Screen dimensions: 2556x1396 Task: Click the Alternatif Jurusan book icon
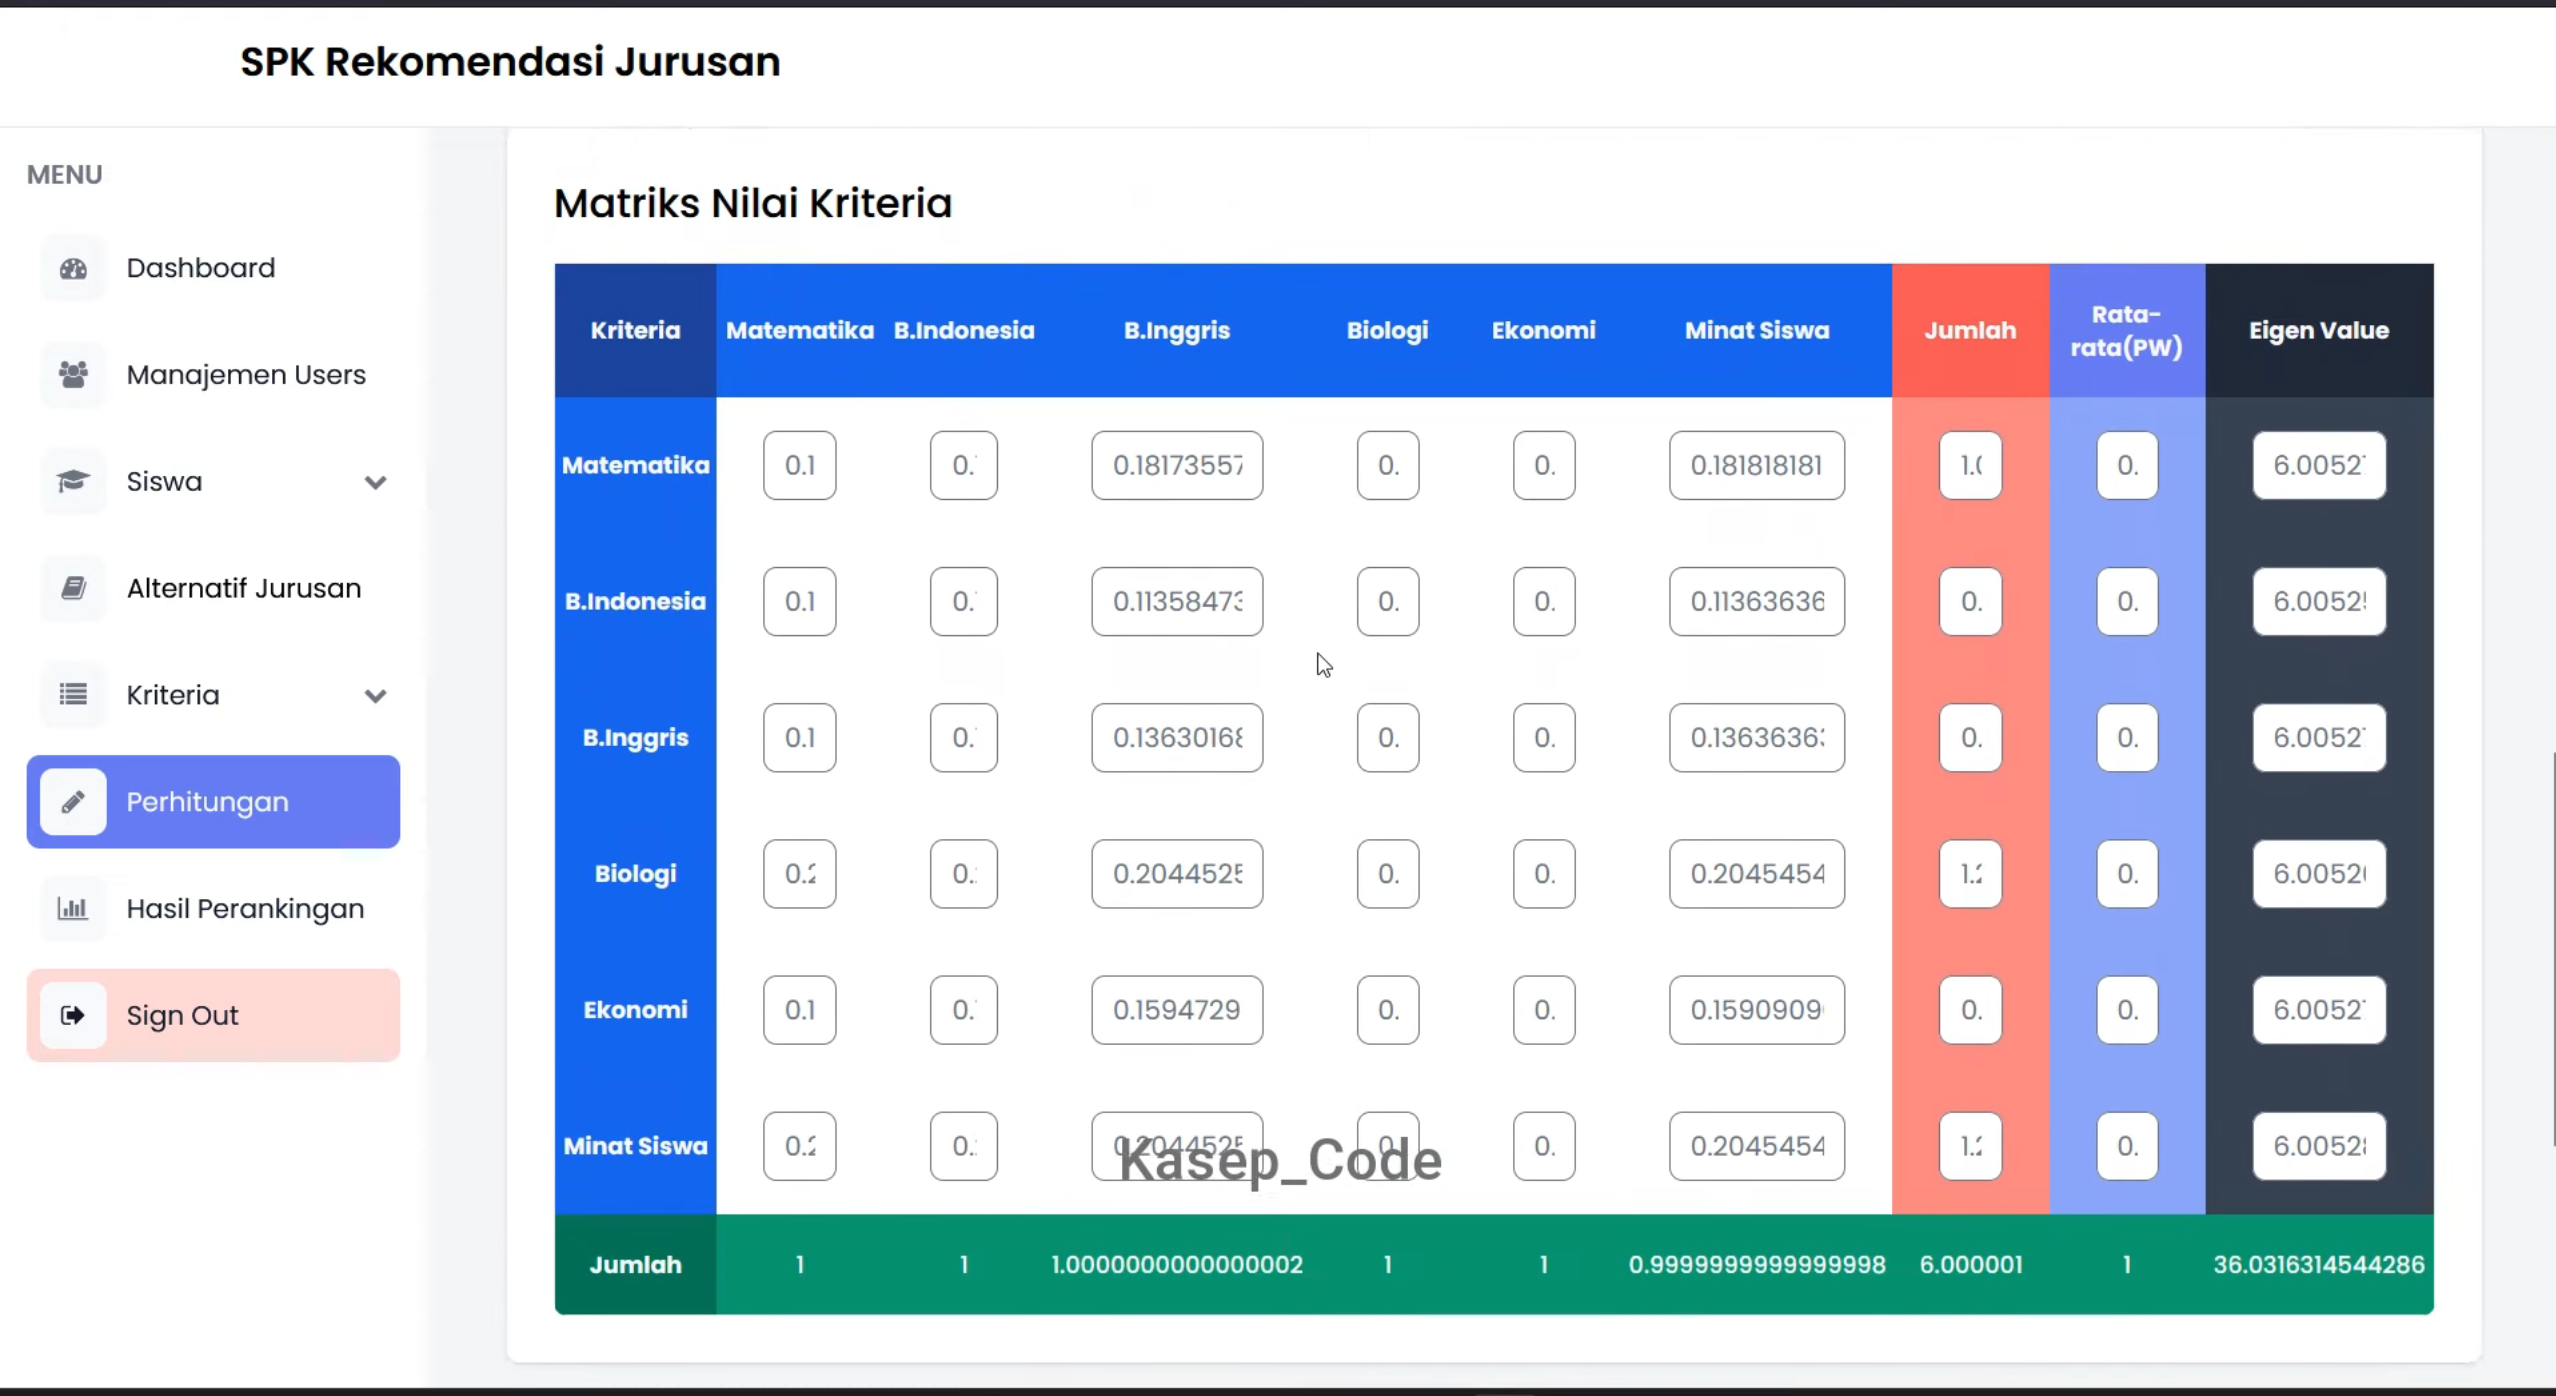[x=73, y=588]
